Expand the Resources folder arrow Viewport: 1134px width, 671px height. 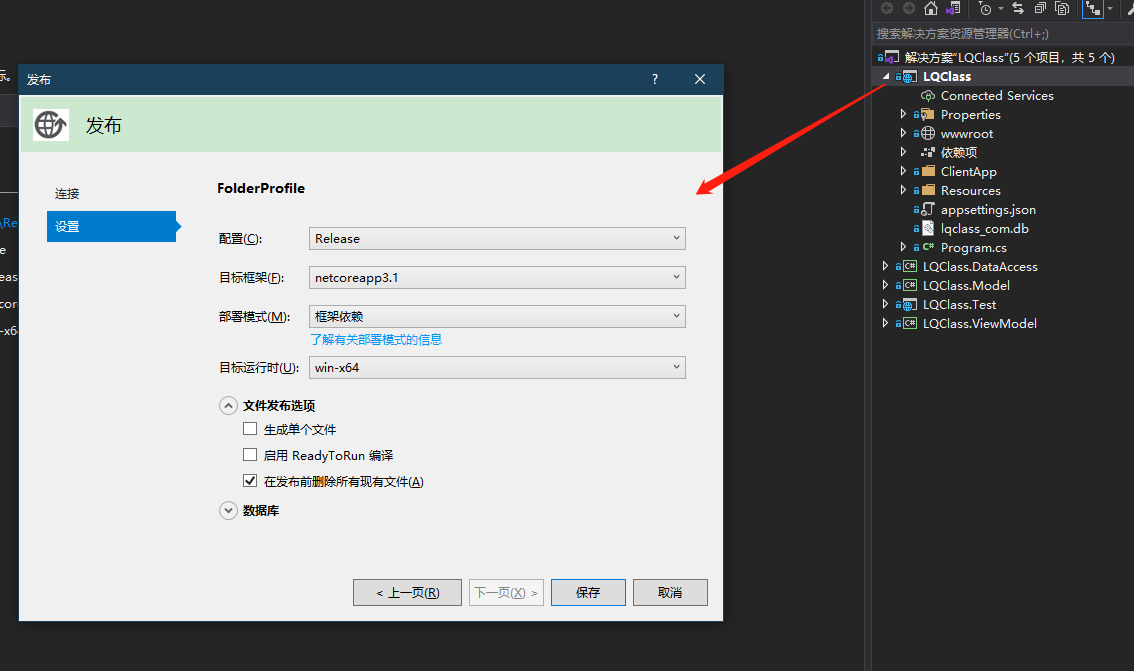click(903, 189)
